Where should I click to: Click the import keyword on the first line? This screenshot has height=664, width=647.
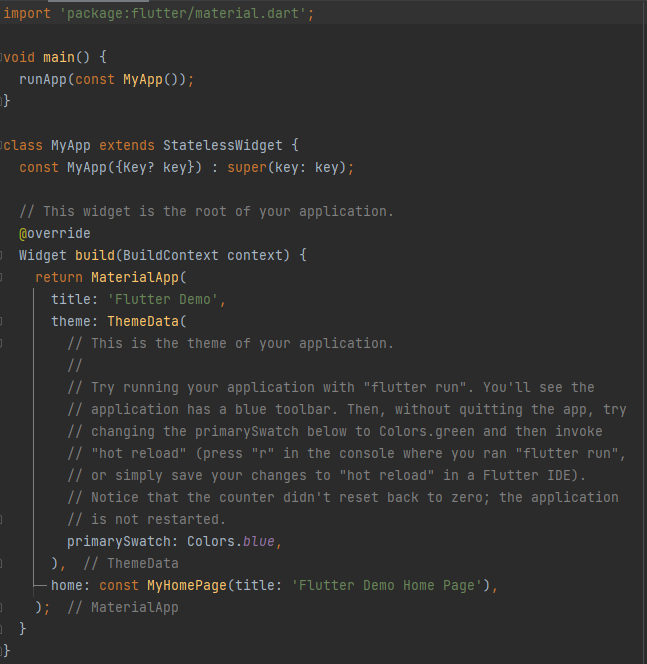(x=27, y=14)
